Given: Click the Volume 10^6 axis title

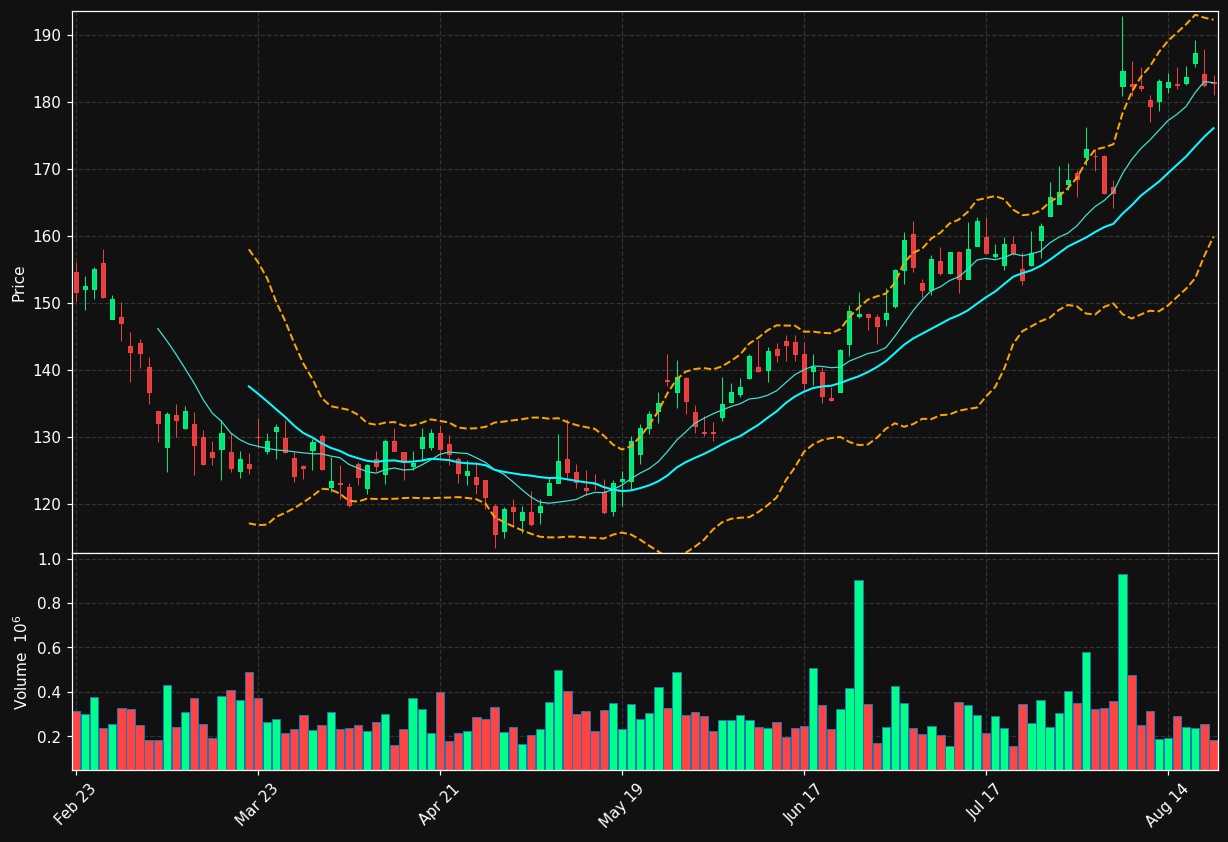Looking at the screenshot, I should click(20, 662).
